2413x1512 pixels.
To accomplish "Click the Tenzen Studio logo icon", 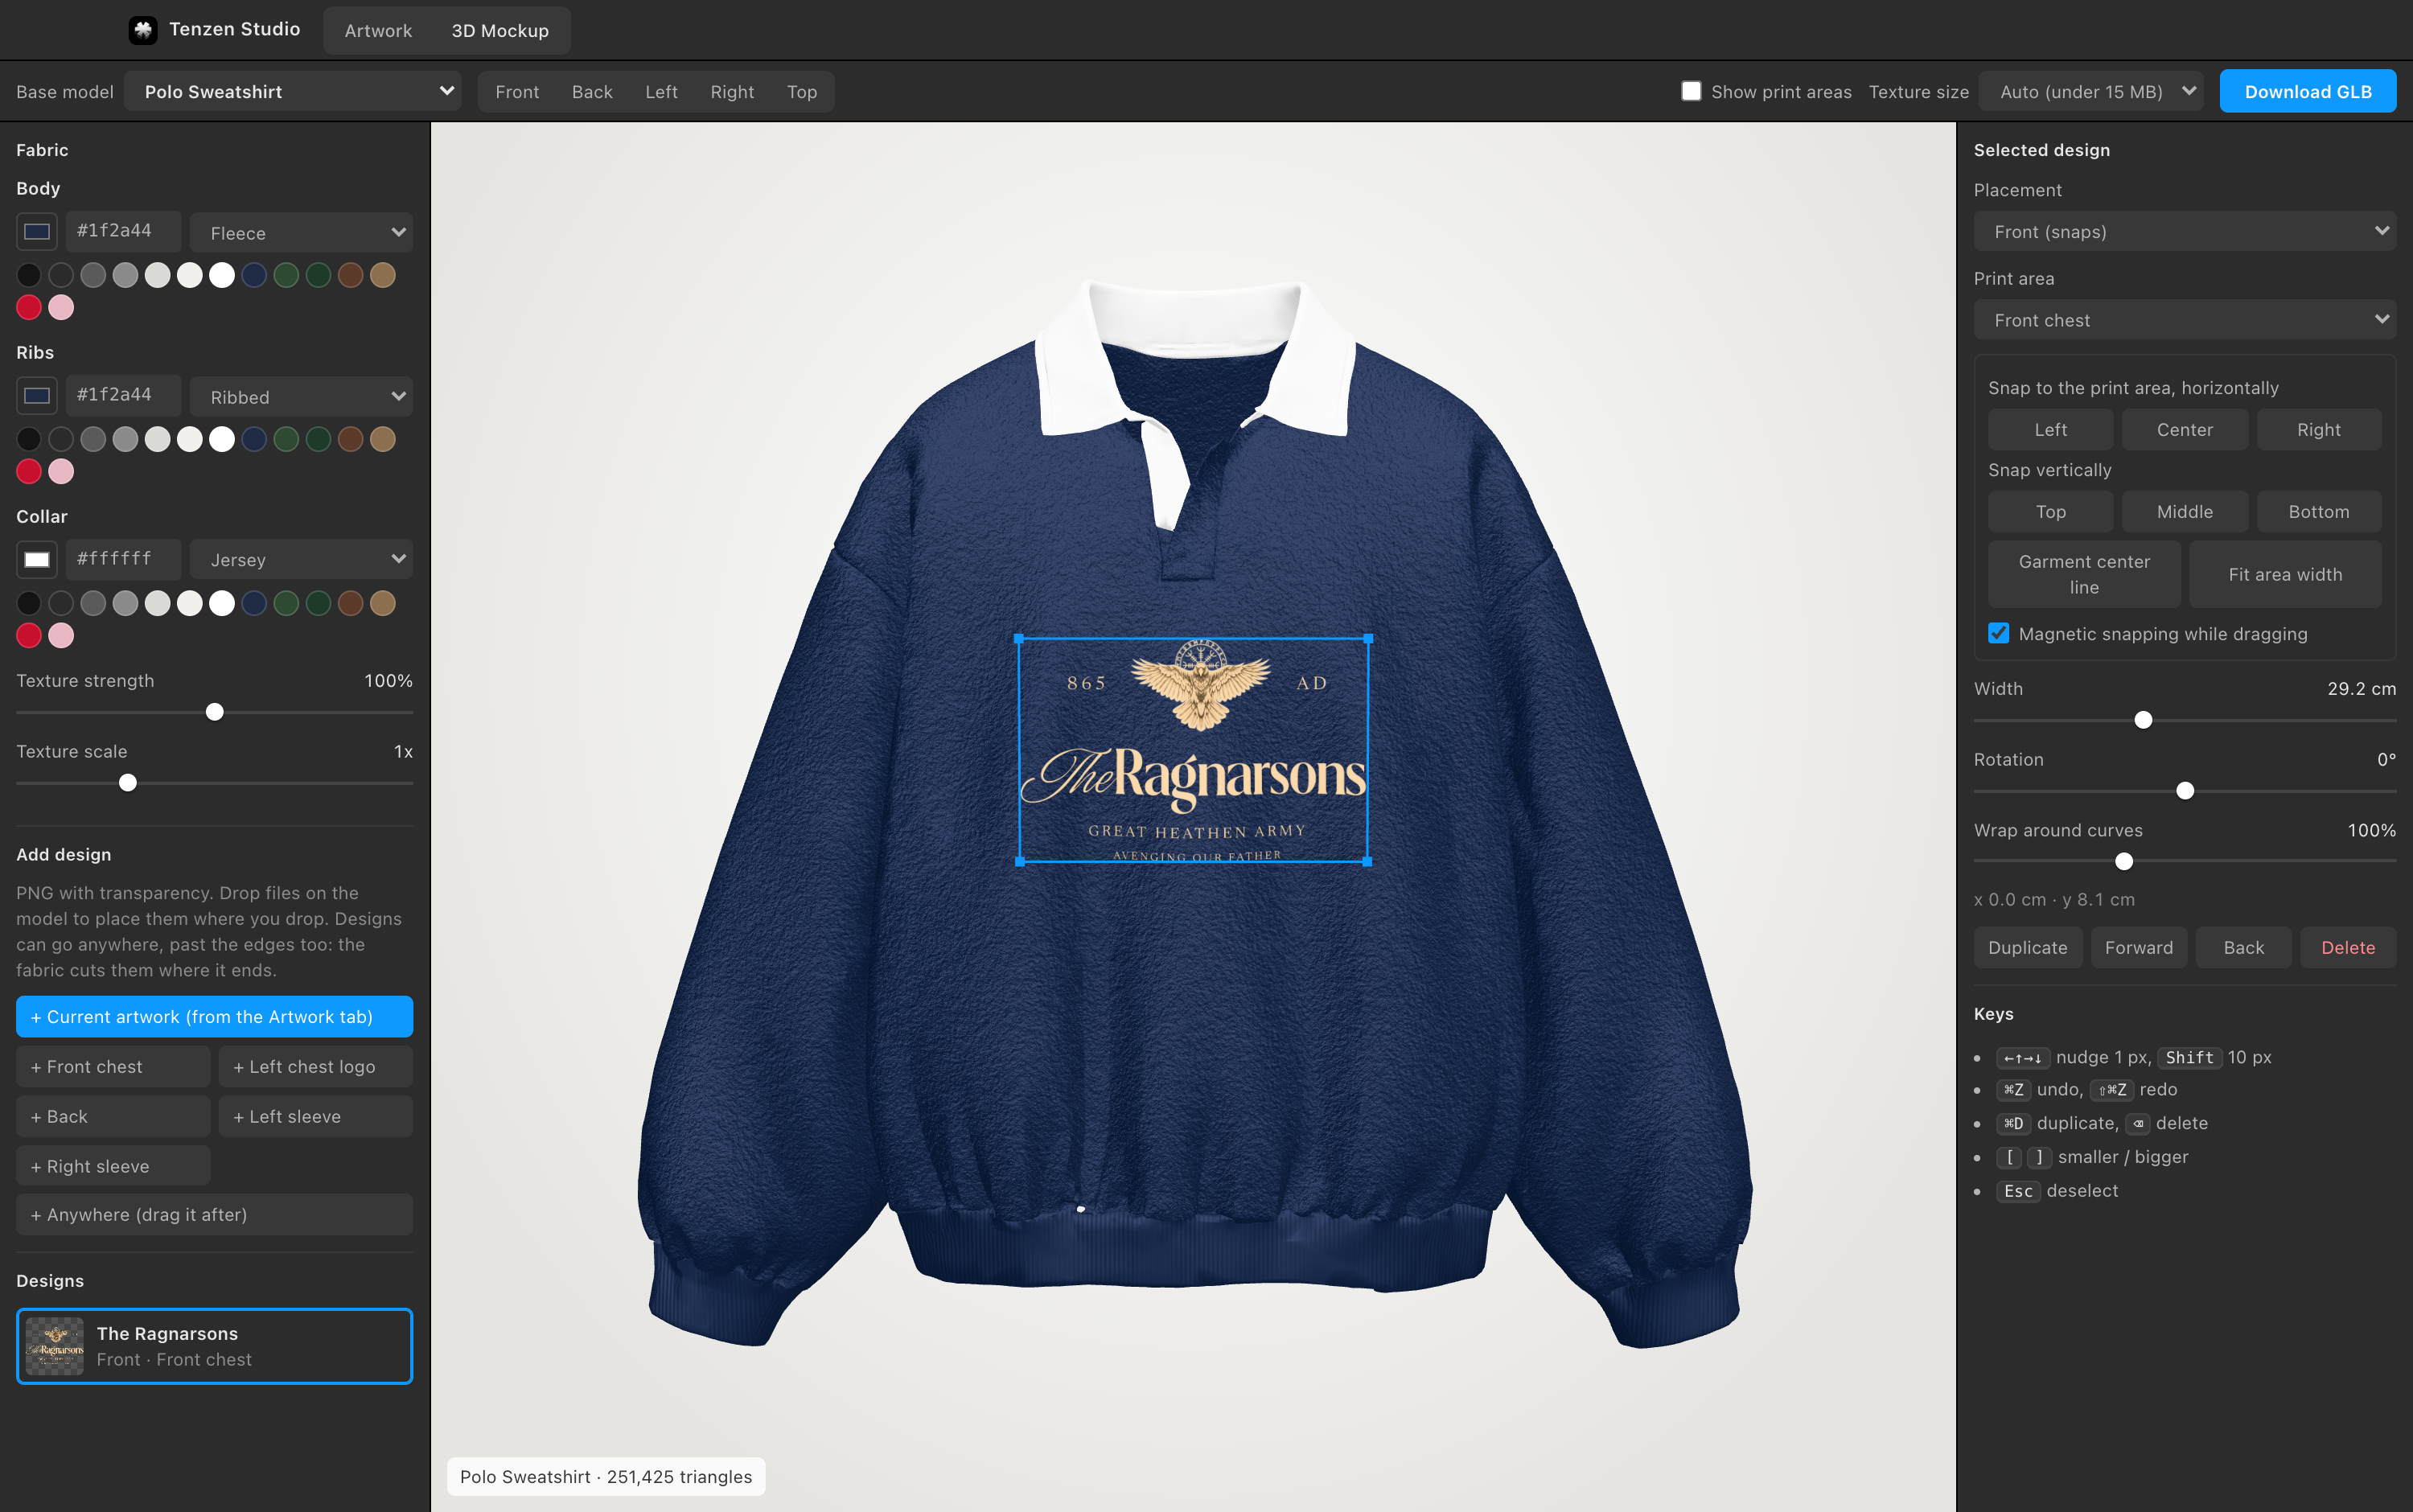I will pyautogui.click(x=143, y=30).
